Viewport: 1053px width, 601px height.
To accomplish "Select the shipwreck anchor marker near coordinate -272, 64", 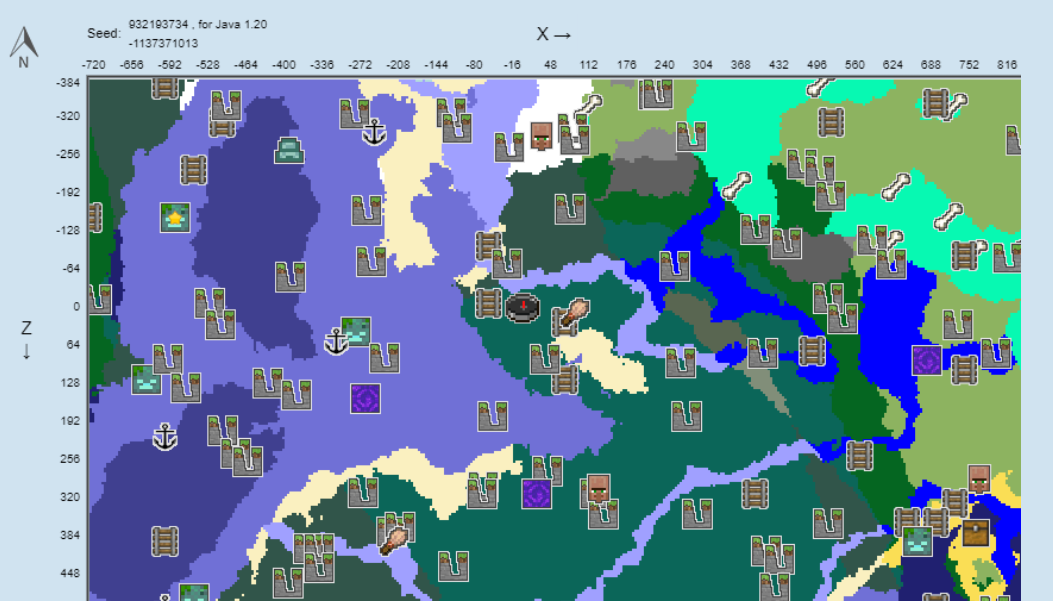I will tap(337, 339).
